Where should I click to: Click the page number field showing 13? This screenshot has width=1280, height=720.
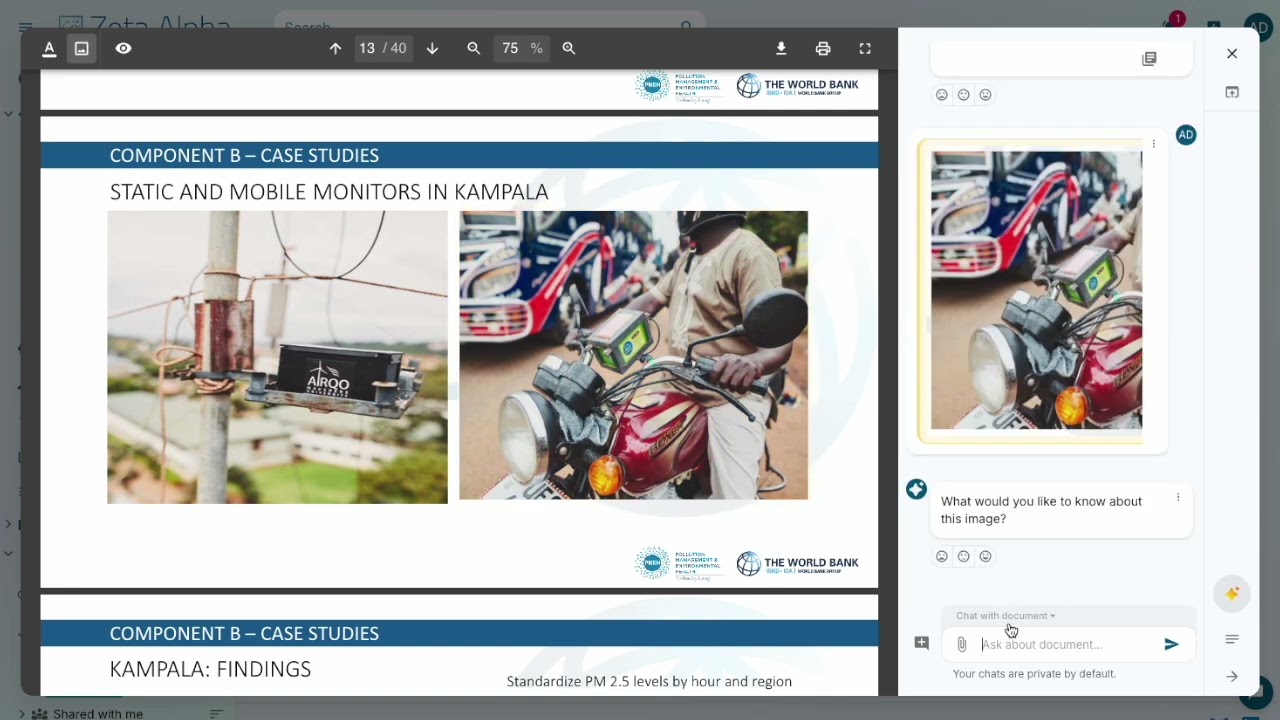[x=367, y=48]
